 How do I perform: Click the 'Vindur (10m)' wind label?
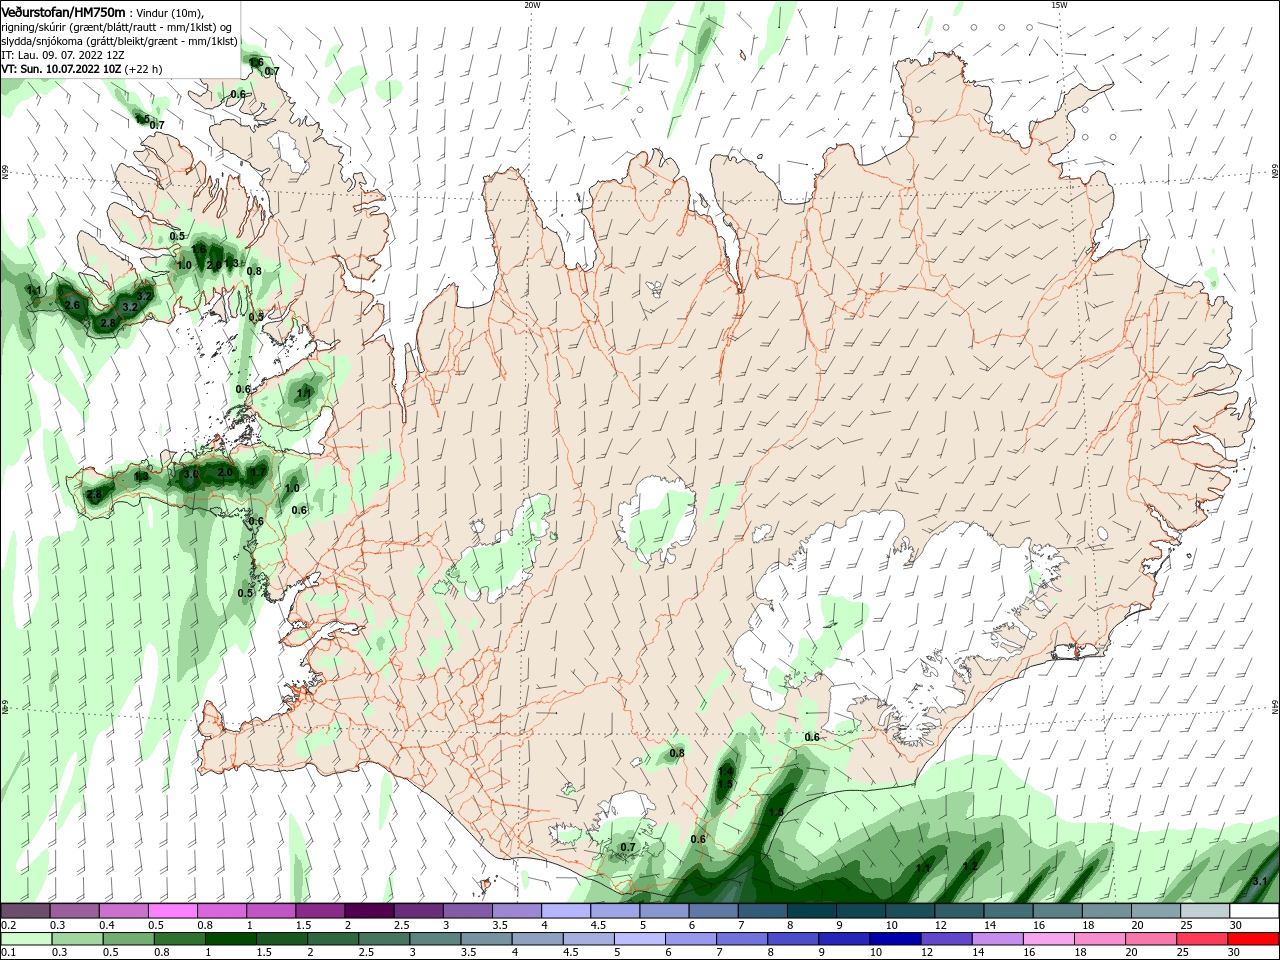click(x=170, y=12)
